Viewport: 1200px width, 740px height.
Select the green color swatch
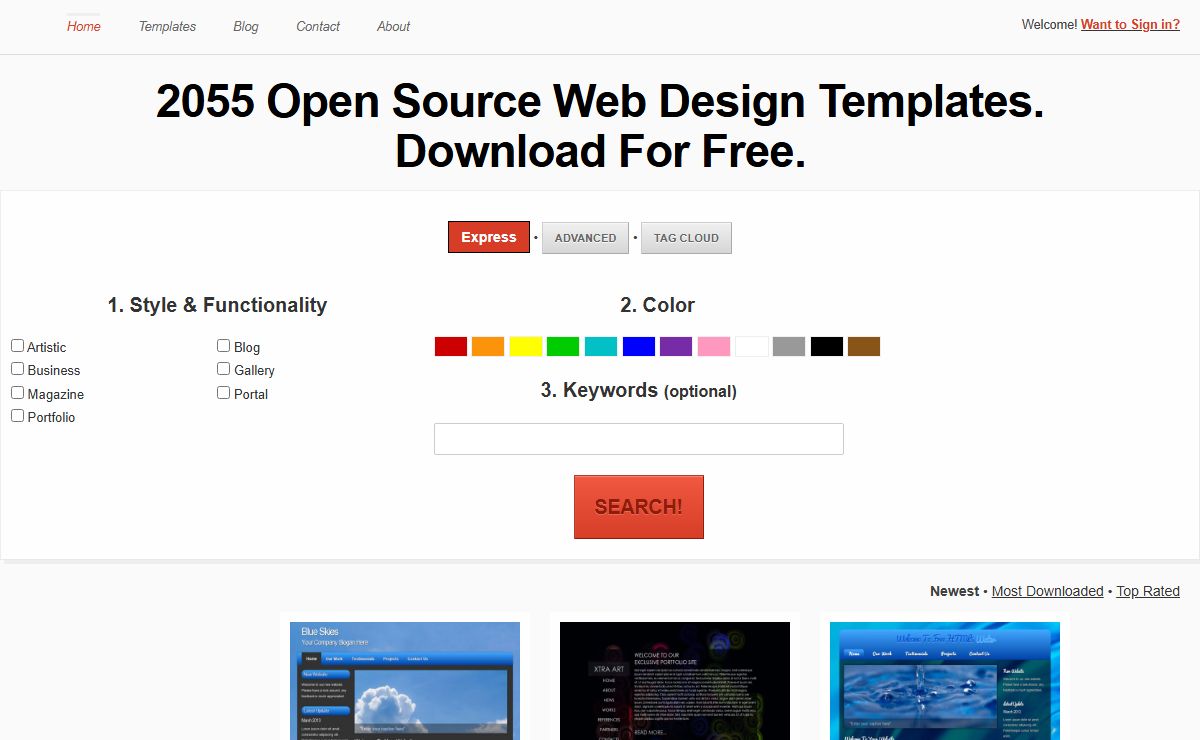(563, 346)
